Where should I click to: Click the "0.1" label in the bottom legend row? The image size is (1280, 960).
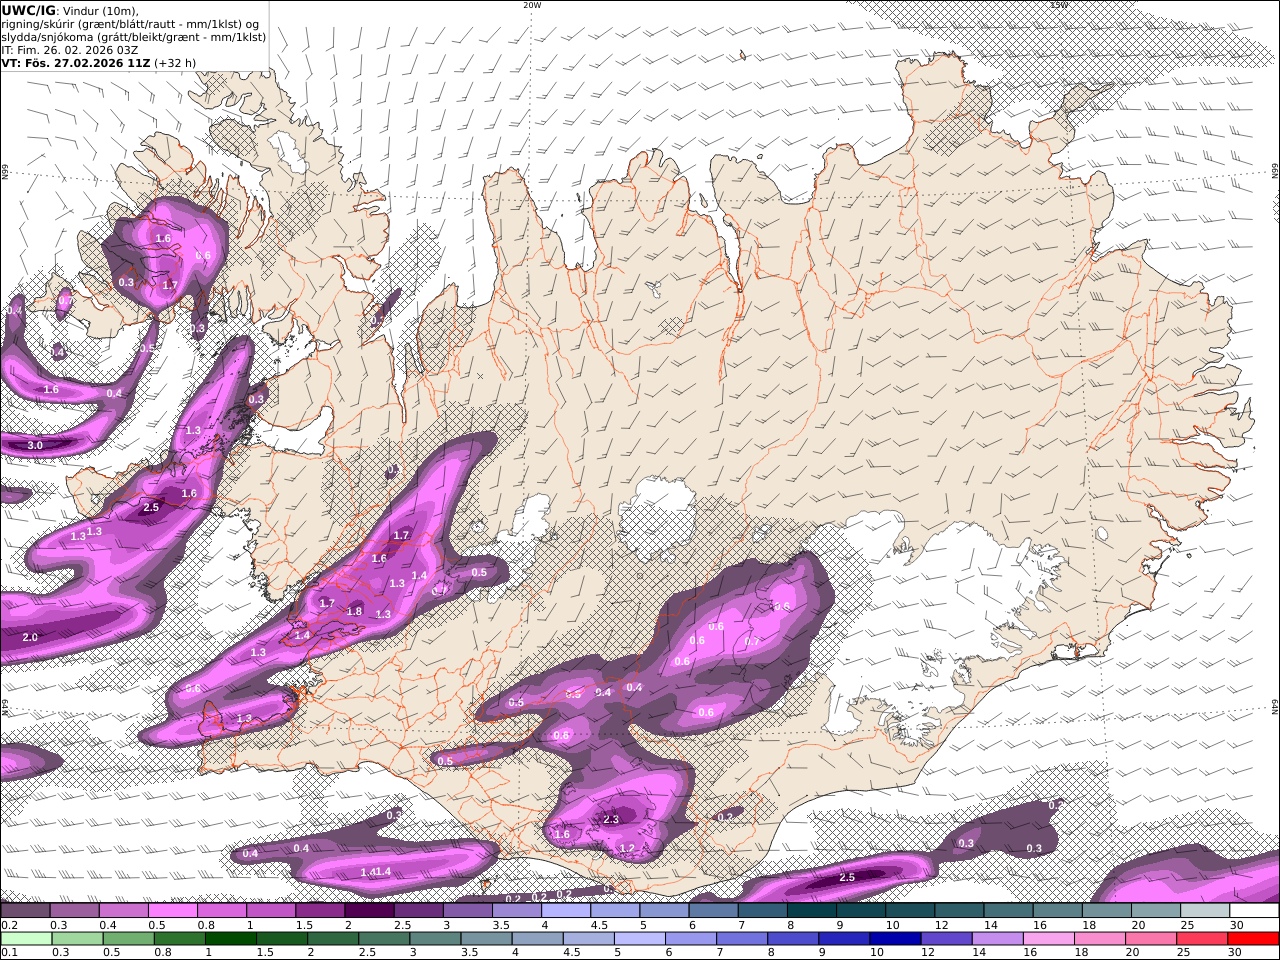9,952
